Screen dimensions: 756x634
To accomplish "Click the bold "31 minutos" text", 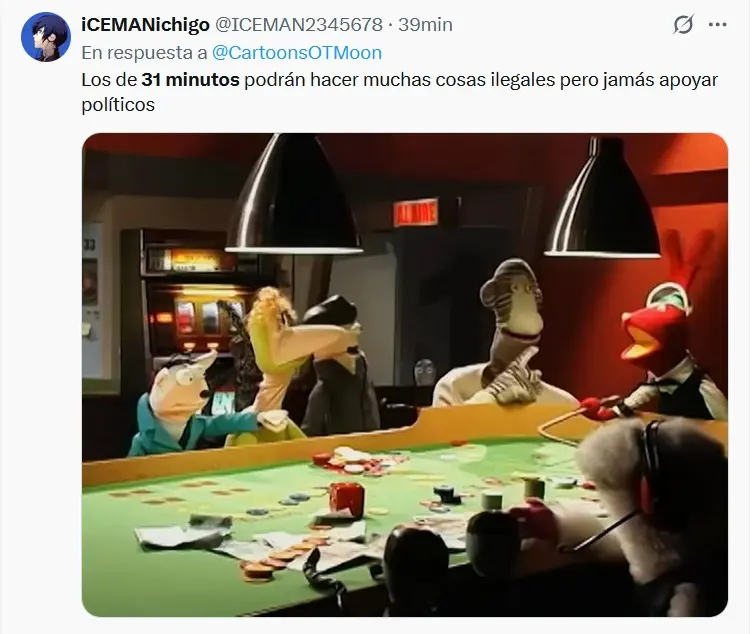I will pos(190,80).
